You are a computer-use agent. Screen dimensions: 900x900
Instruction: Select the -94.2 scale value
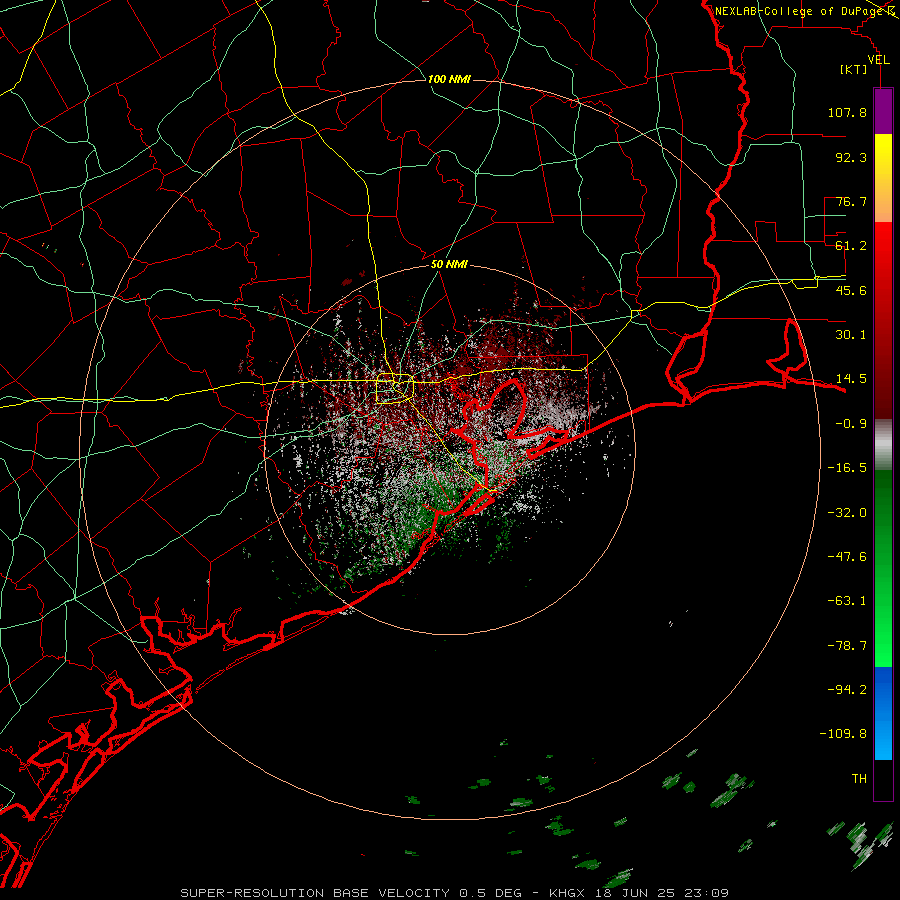tap(847, 690)
